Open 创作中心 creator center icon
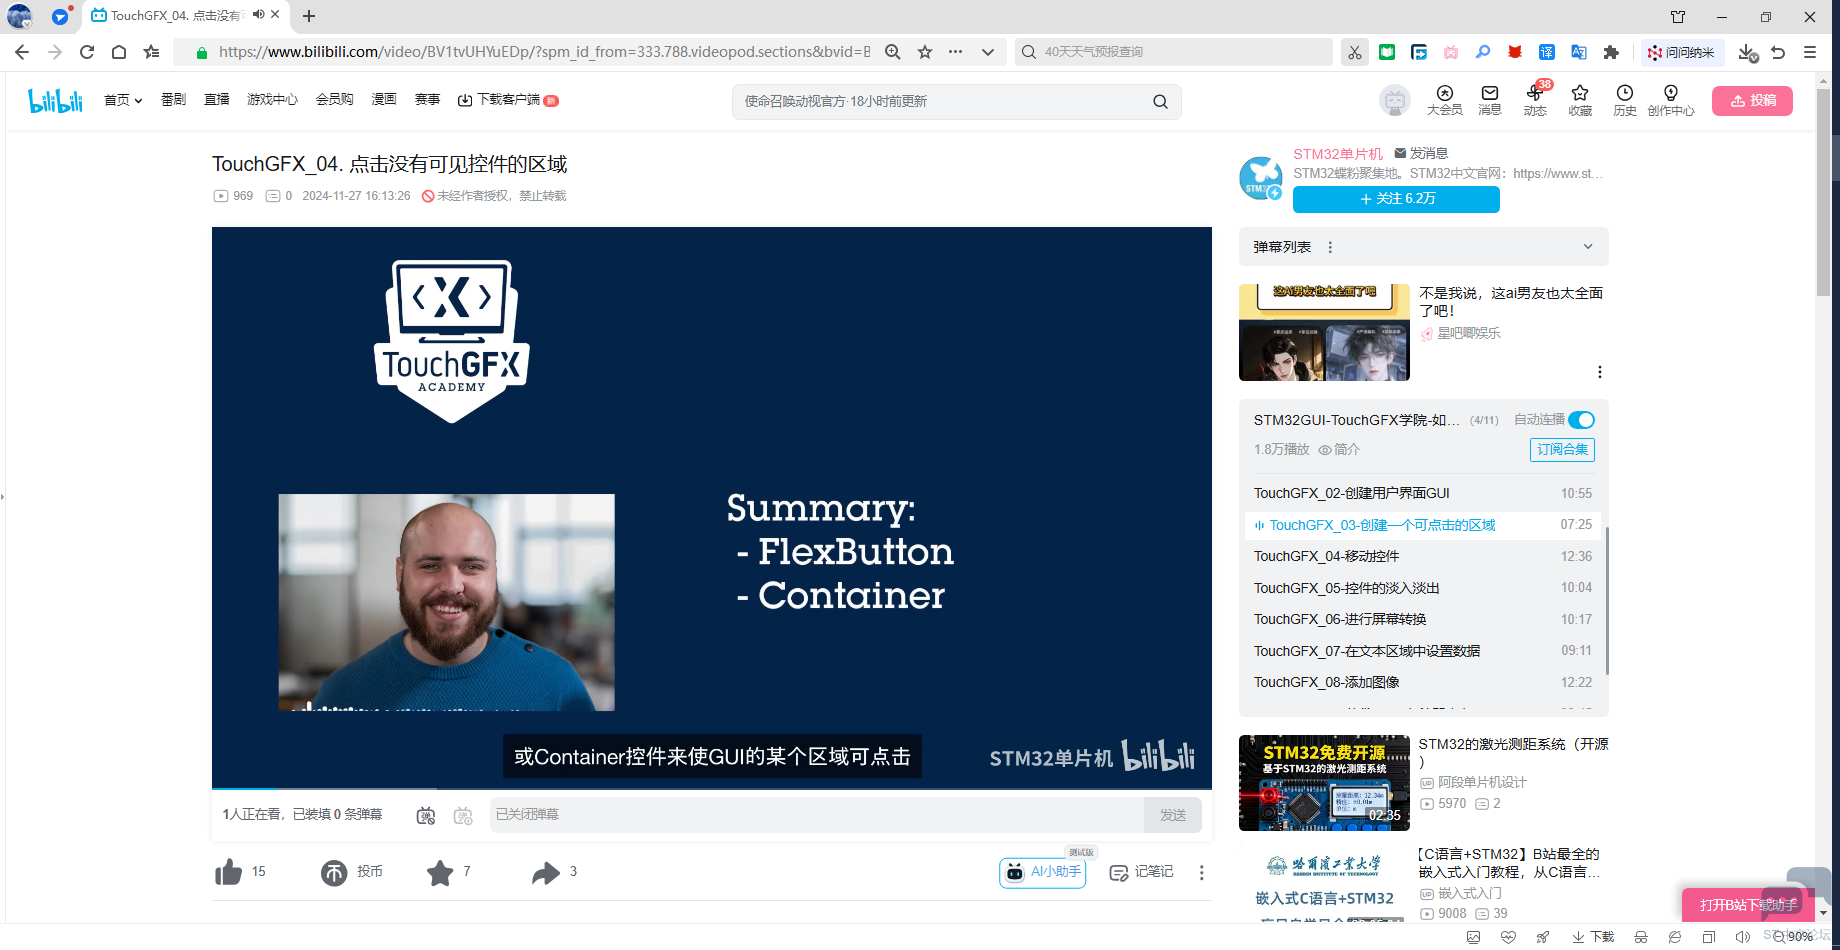The width and height of the screenshot is (1840, 950). [x=1671, y=100]
